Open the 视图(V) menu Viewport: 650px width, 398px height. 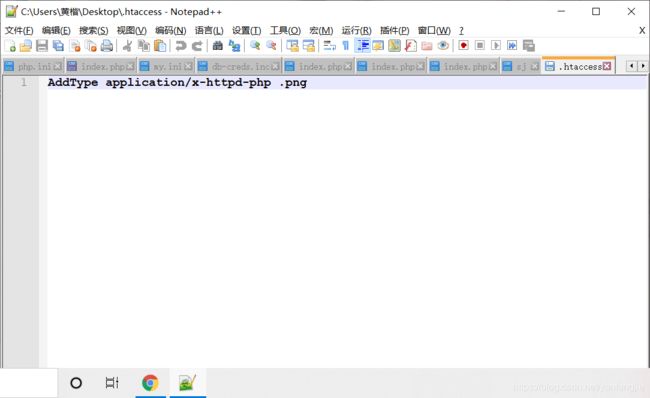131,31
